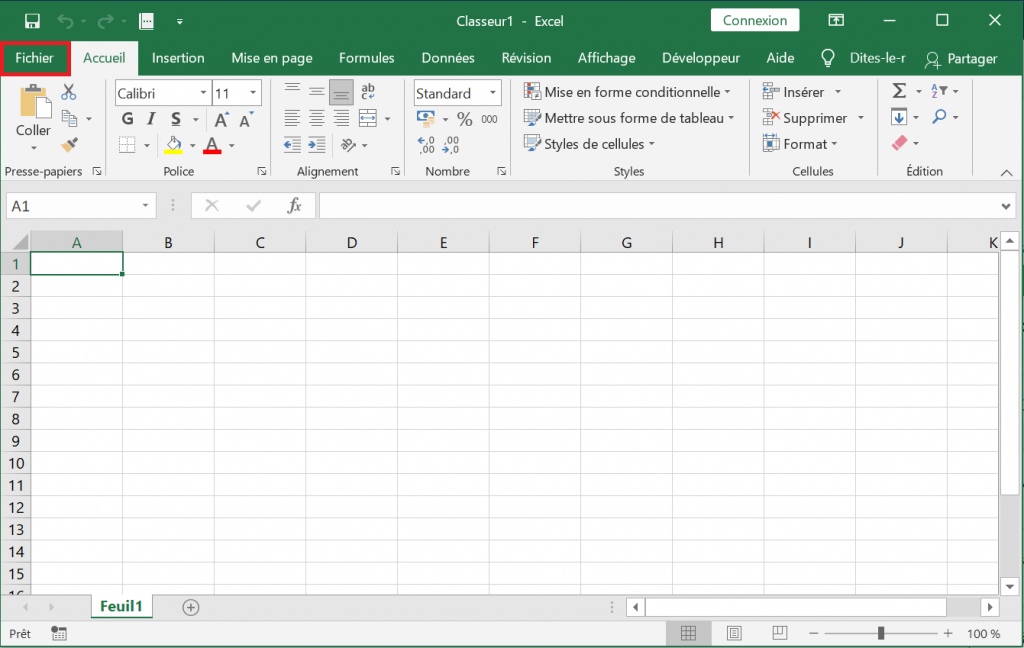This screenshot has width=1024, height=648.
Task: Apply the format painter brush
Action: [69, 144]
